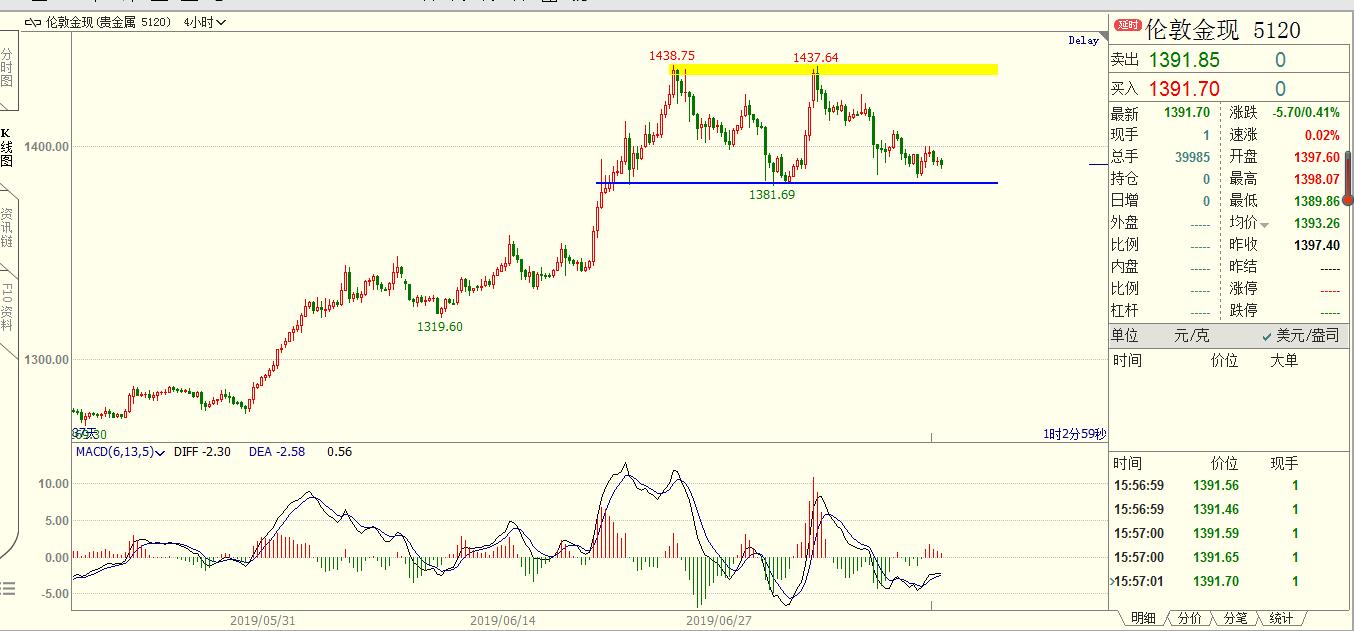Image resolution: width=1354 pixels, height=631 pixels.
Task: Click the 2019/05/31 date axis label
Action: [x=263, y=621]
